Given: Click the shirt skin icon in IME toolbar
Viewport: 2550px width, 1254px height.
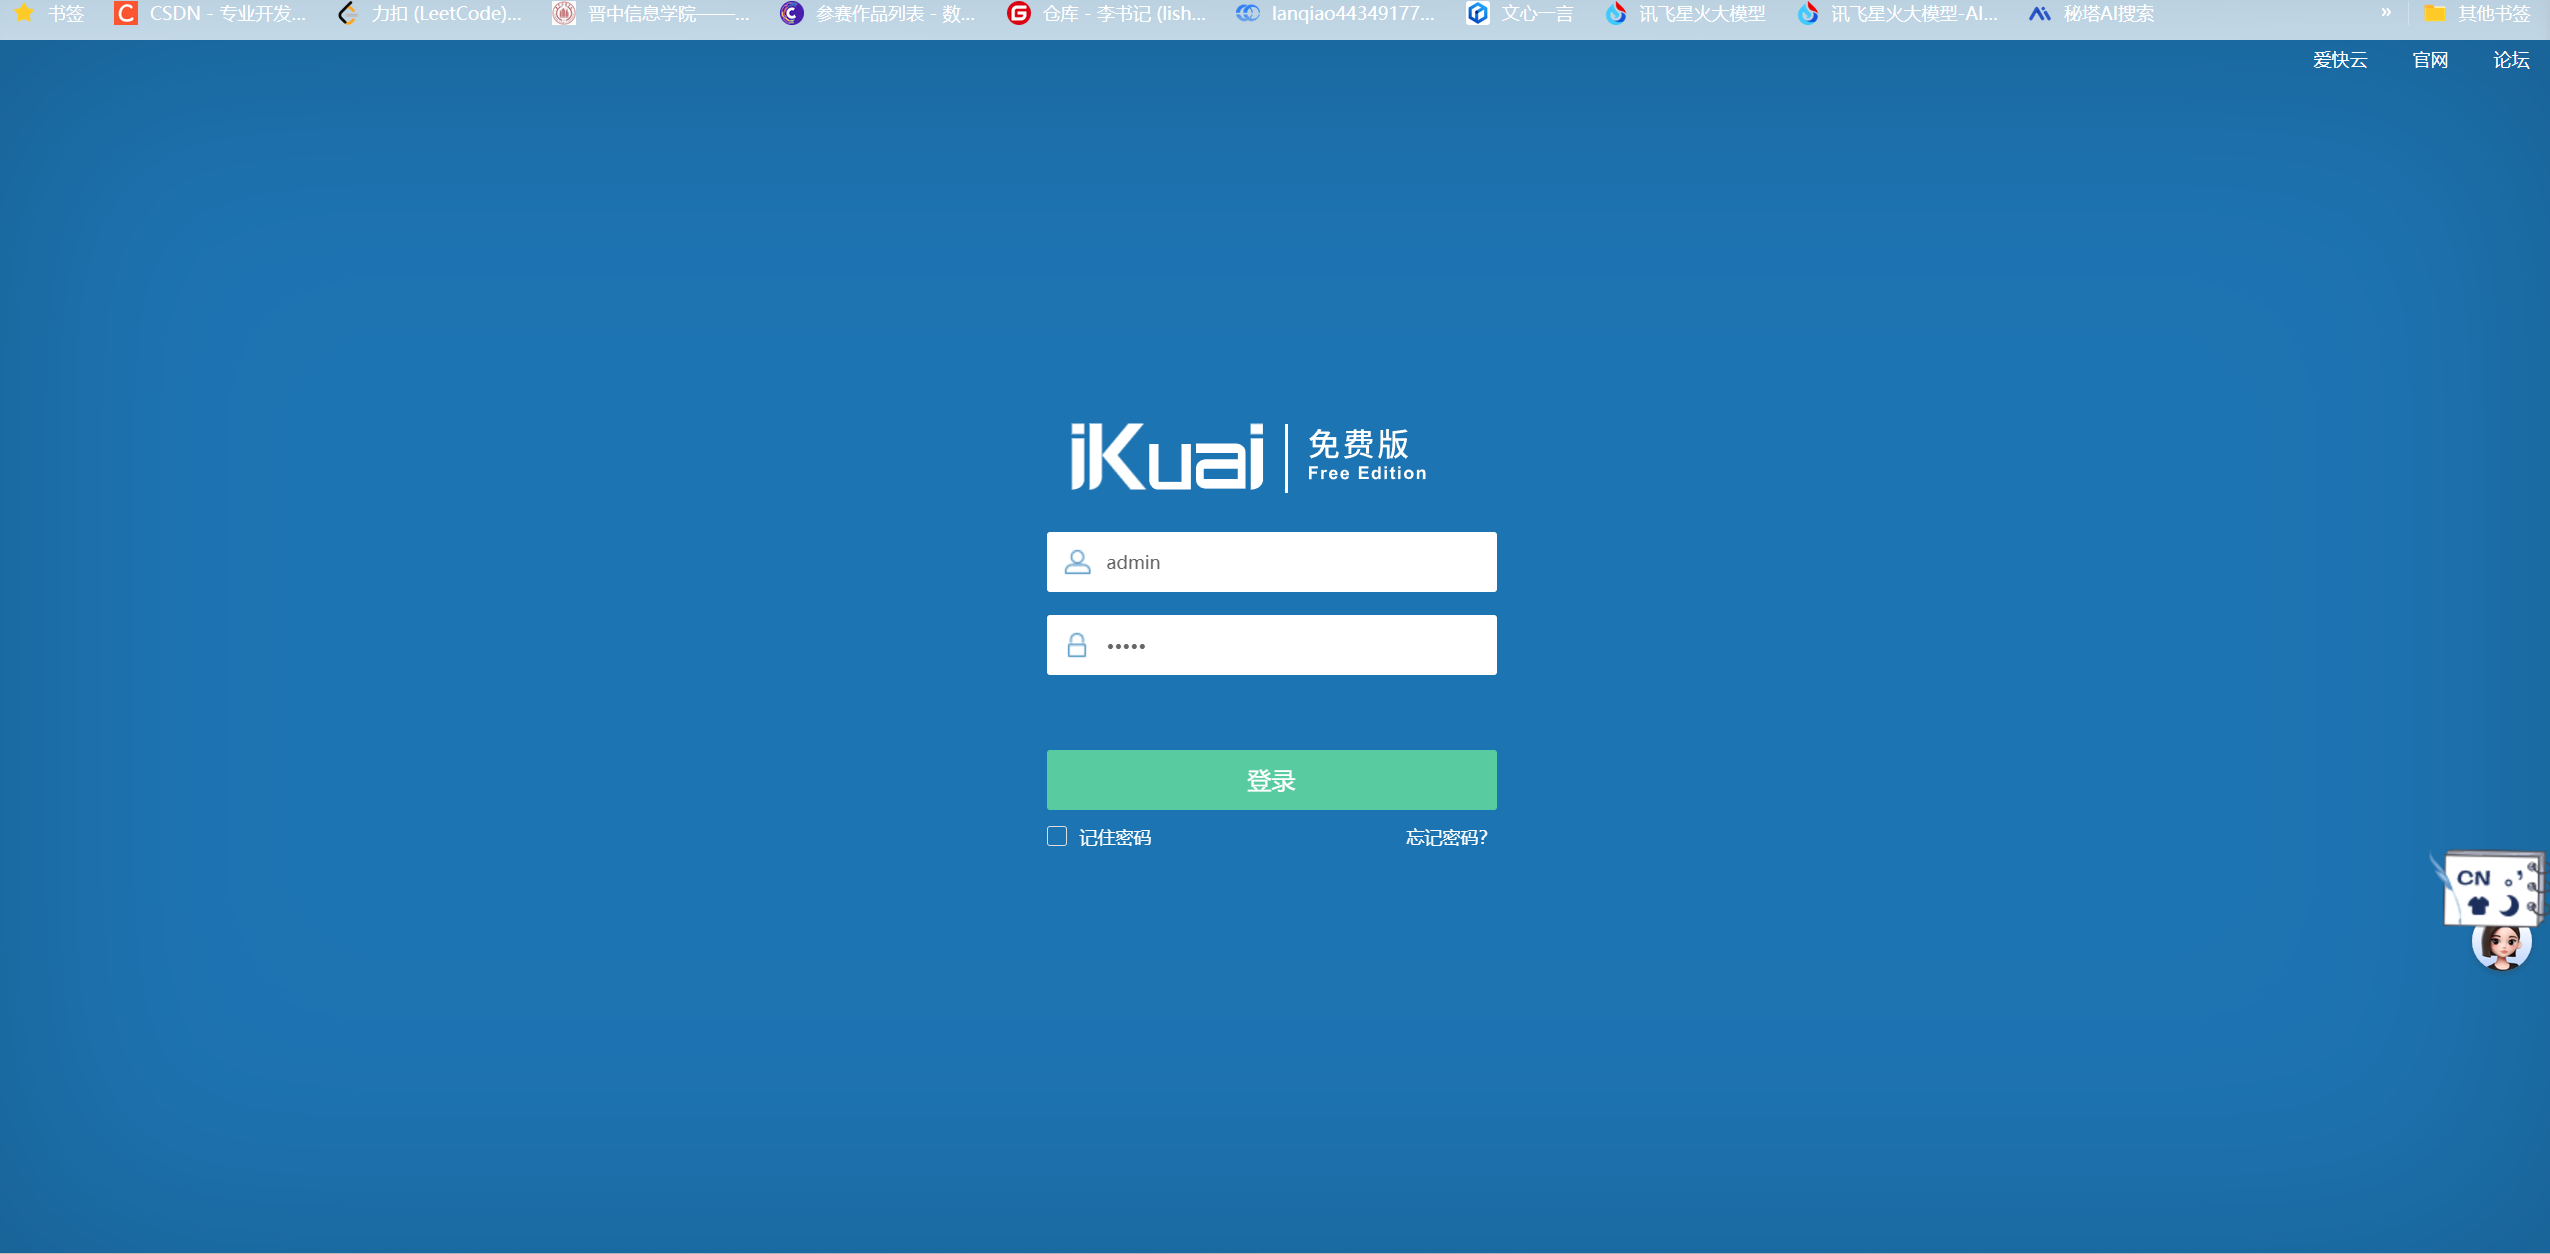Looking at the screenshot, I should (x=2478, y=906).
